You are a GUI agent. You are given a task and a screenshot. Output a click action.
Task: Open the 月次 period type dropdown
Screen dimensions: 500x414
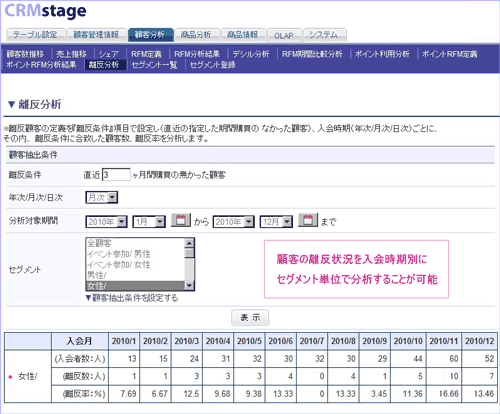coord(102,197)
